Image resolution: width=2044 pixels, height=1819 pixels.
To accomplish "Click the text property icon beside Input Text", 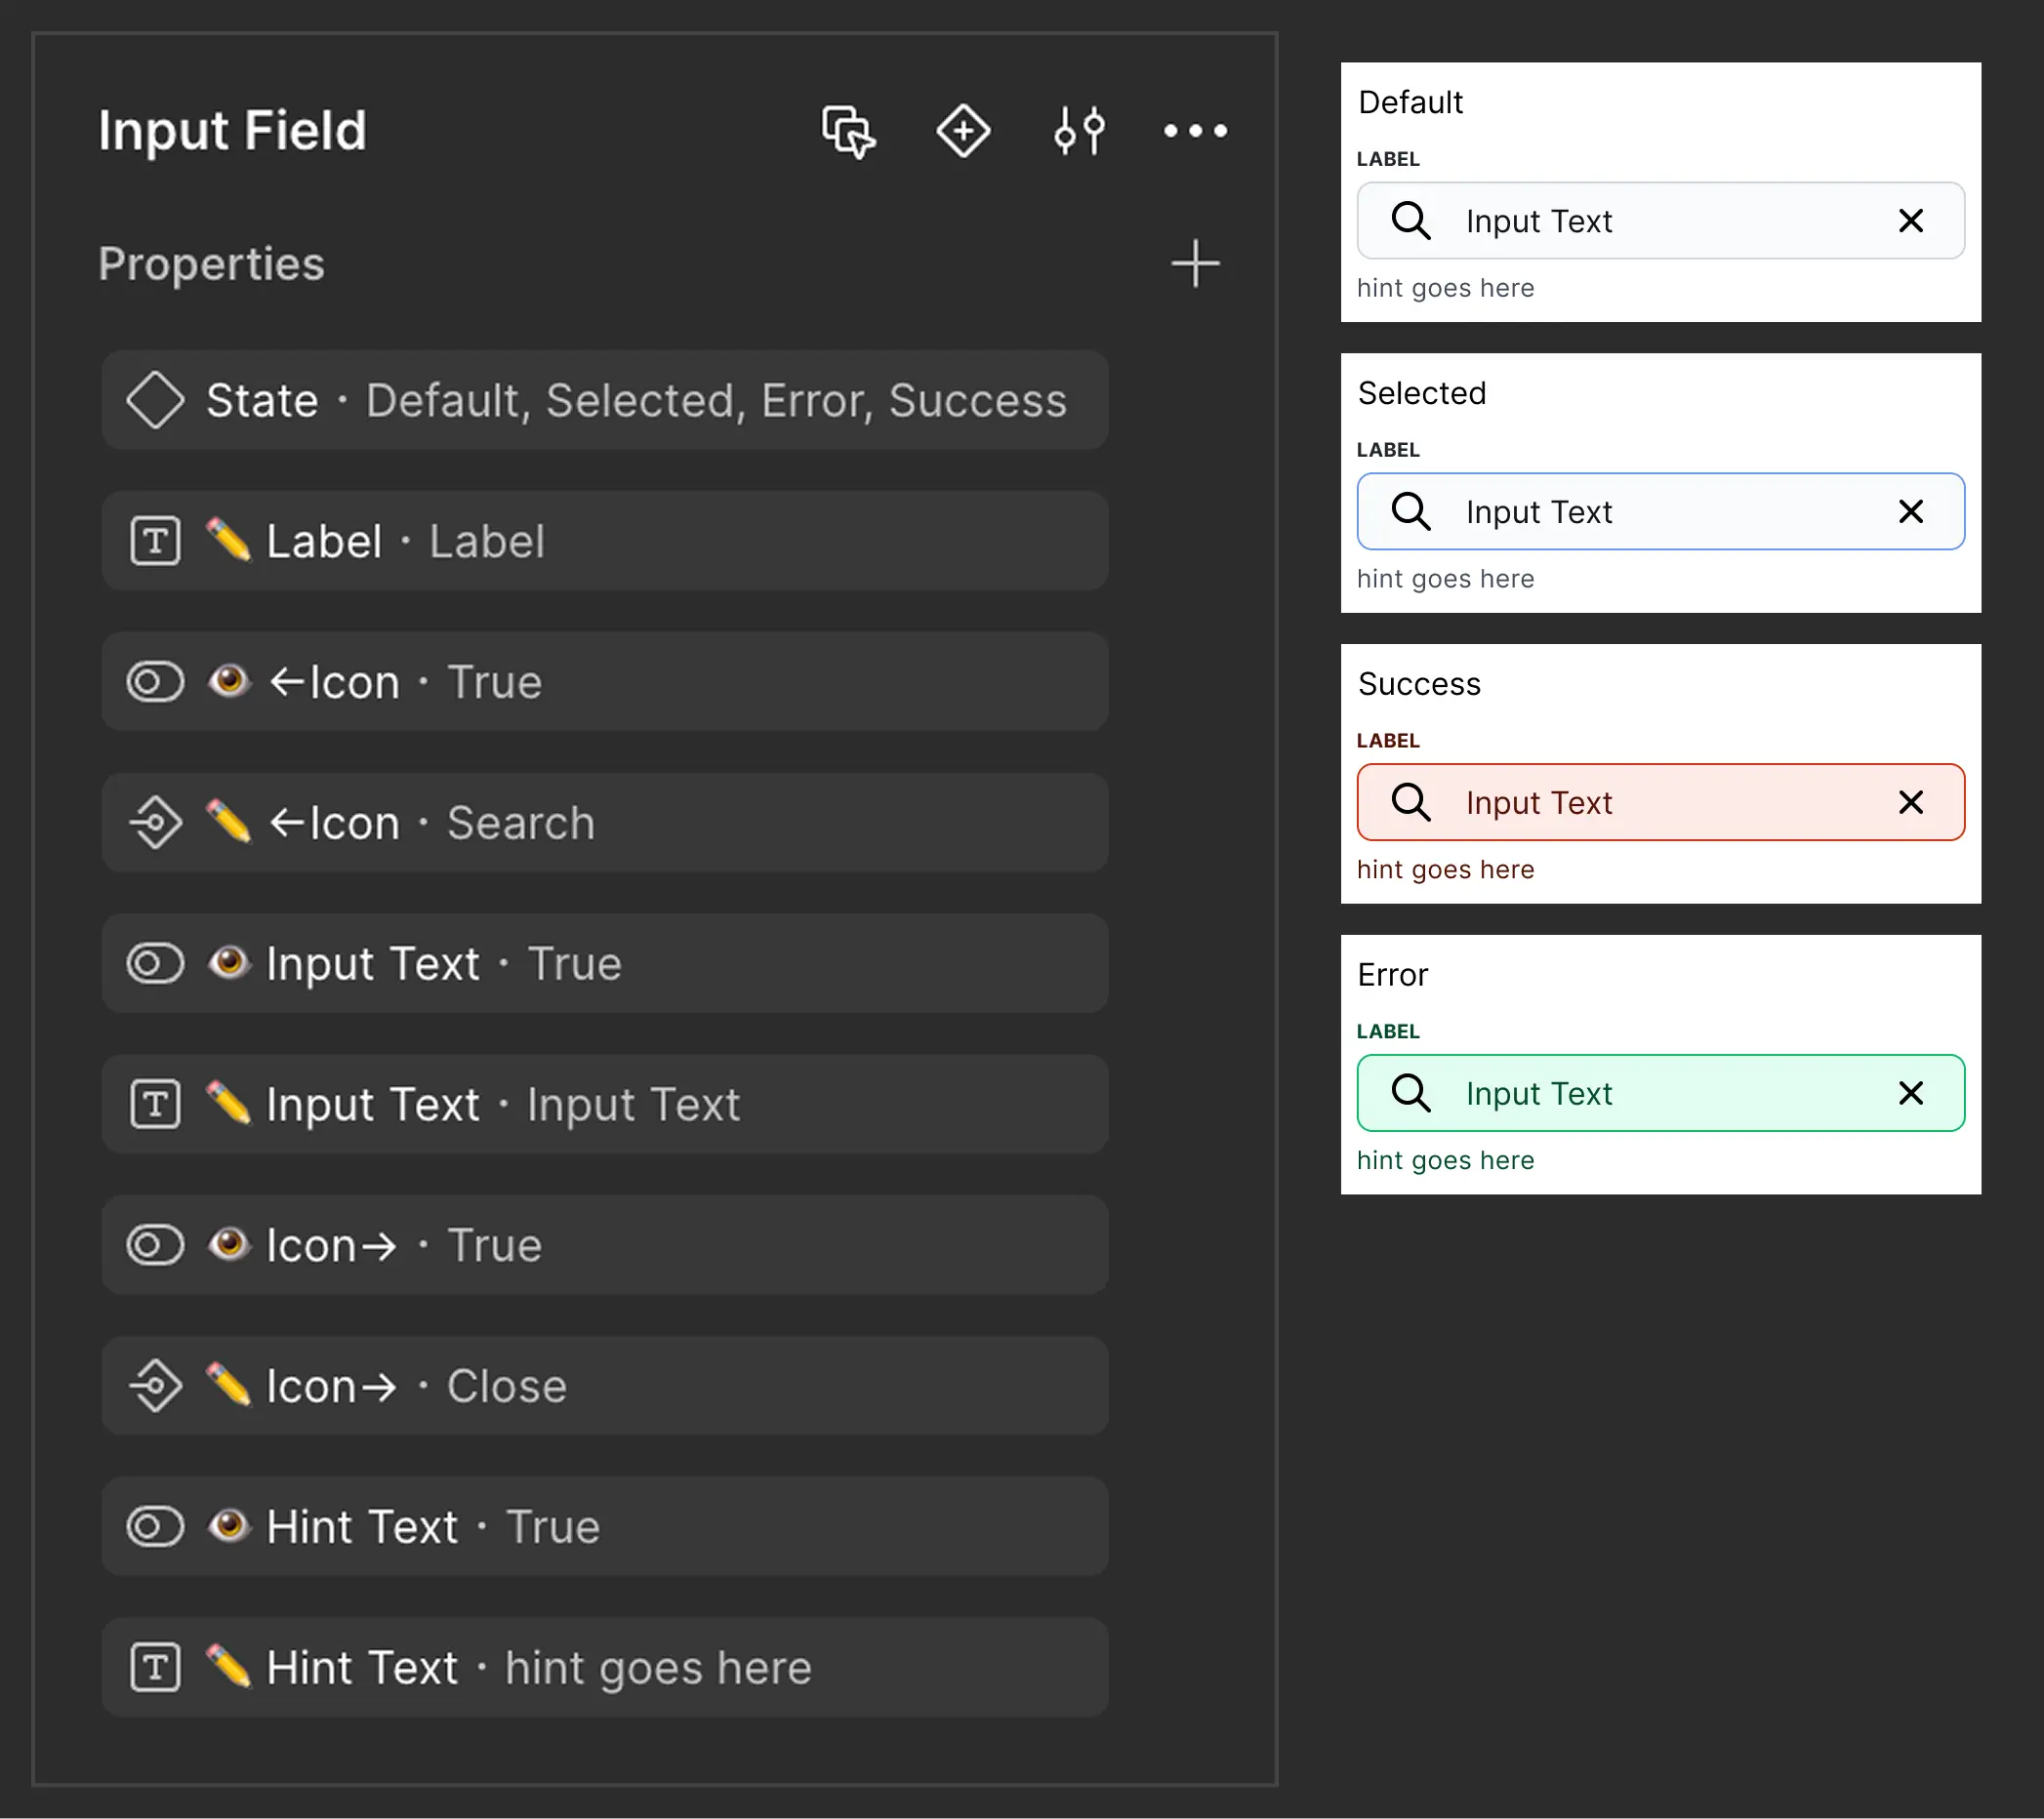I will coord(155,1104).
